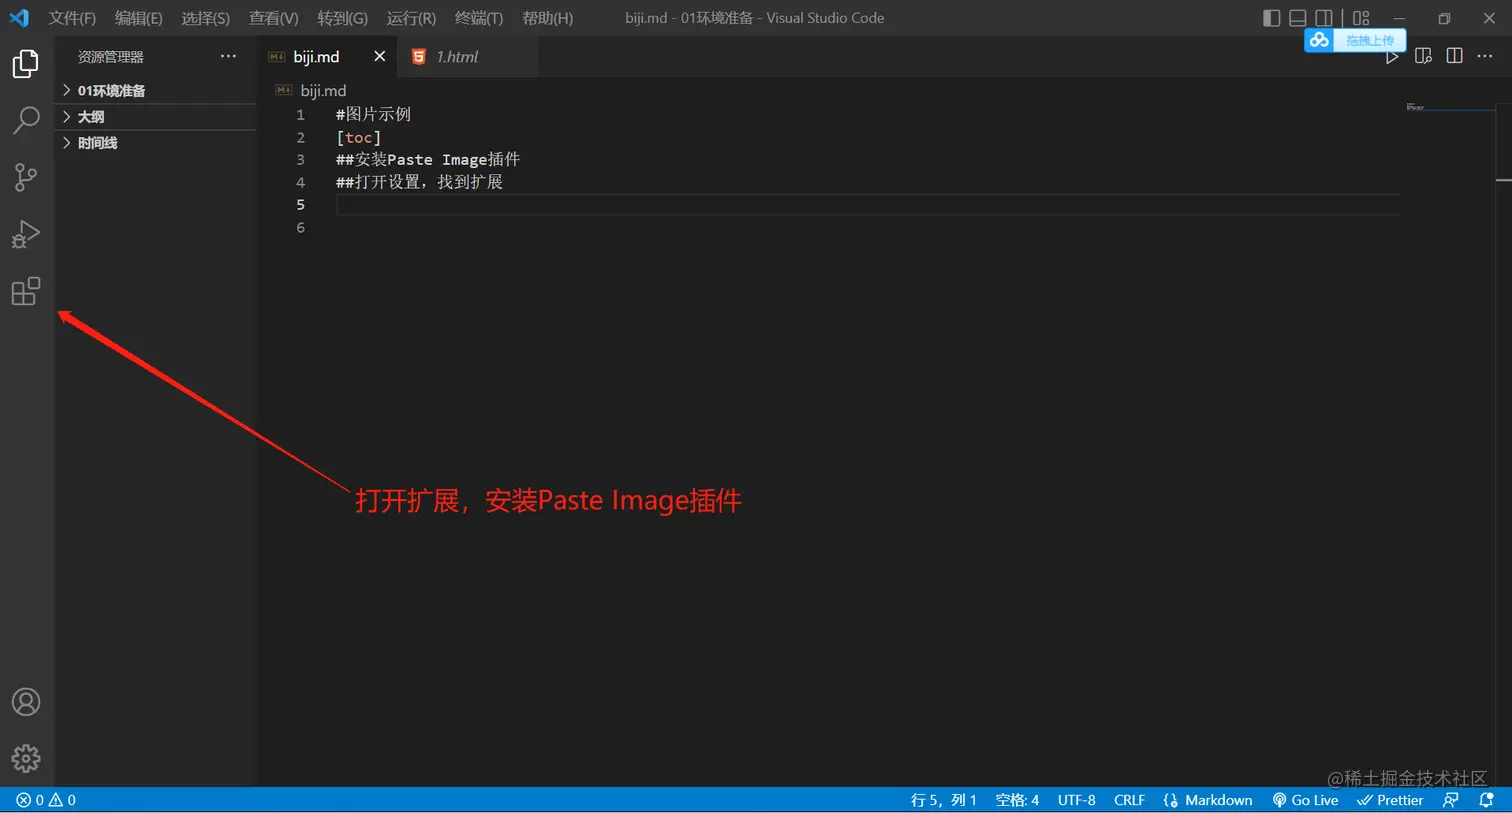Image resolution: width=1512 pixels, height=813 pixels.
Task: Open the 运行(R) menu
Action: 411,18
